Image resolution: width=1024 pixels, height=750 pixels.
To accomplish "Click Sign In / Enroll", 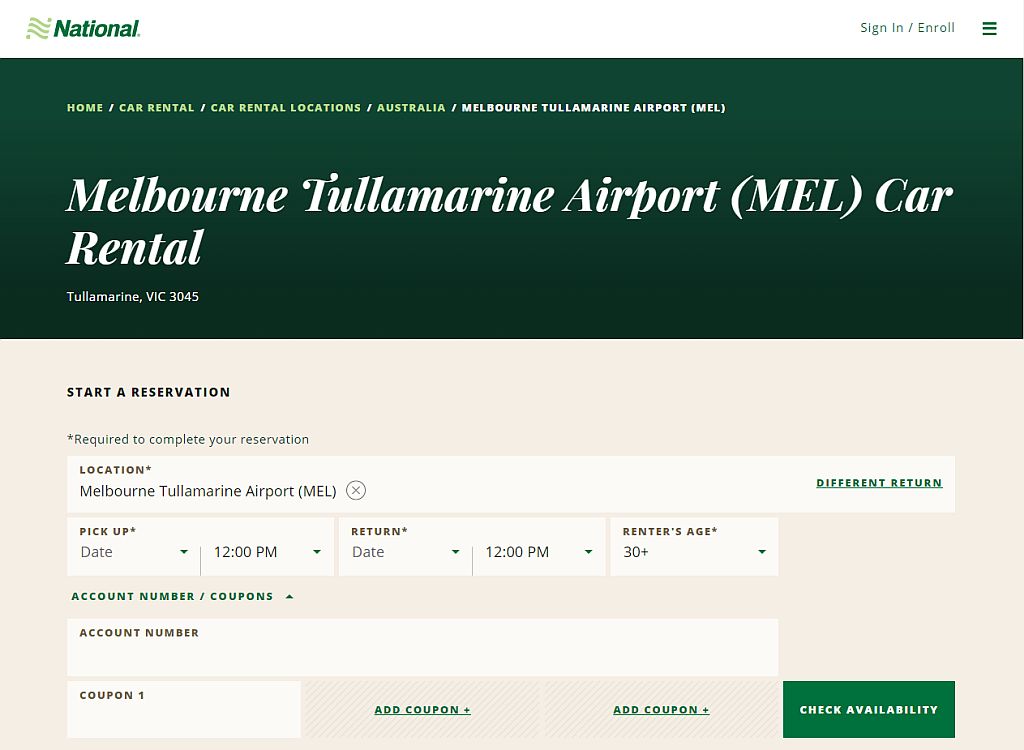I will [x=906, y=27].
